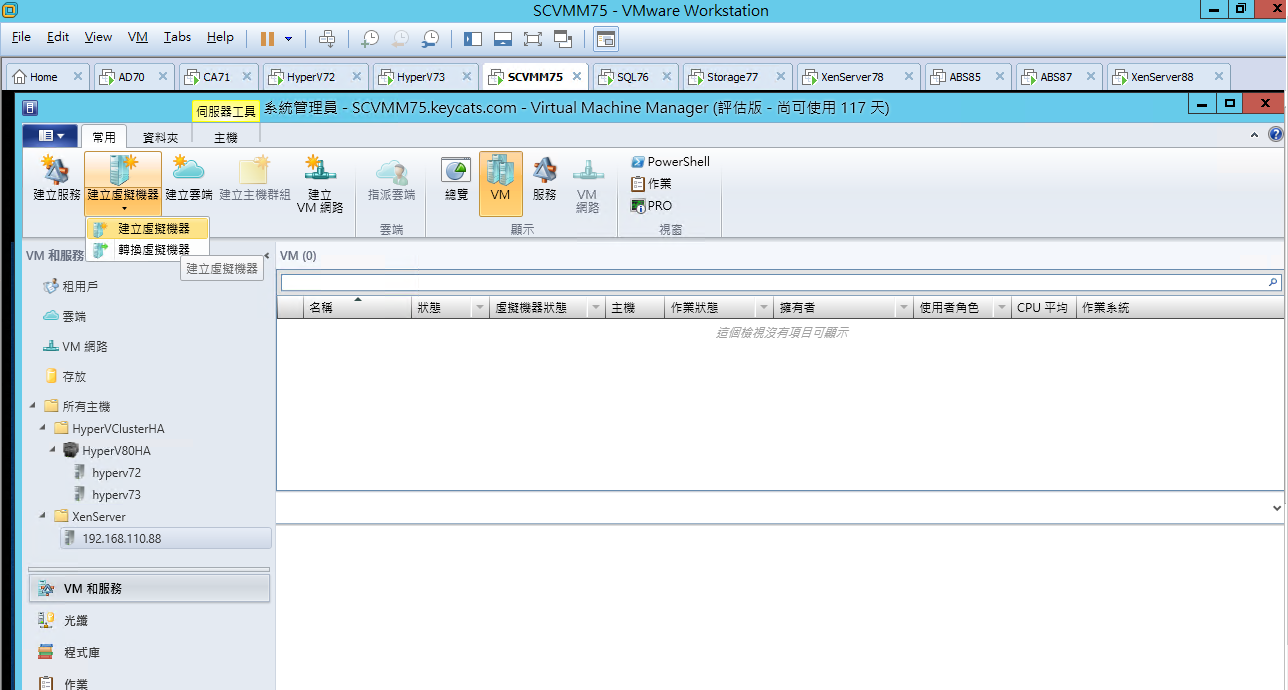Expand the details pane chevron at right
This screenshot has height=690, width=1288.
tap(1277, 508)
